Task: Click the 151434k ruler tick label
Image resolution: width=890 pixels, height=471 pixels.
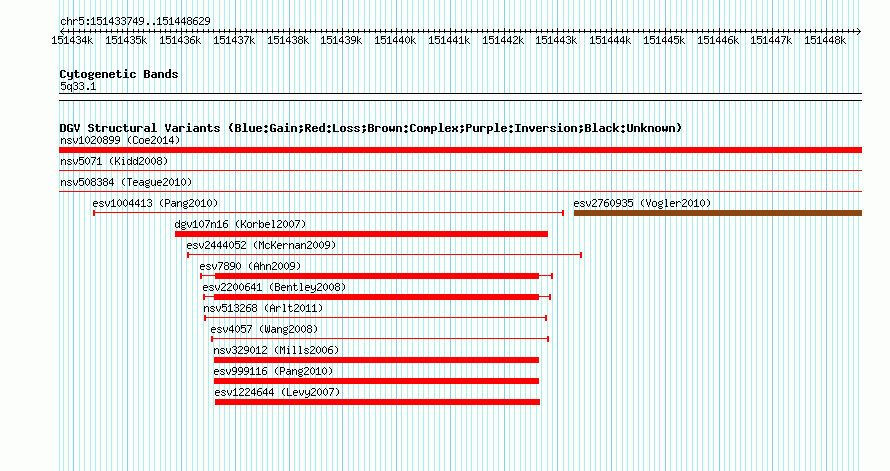Action: click(72, 40)
